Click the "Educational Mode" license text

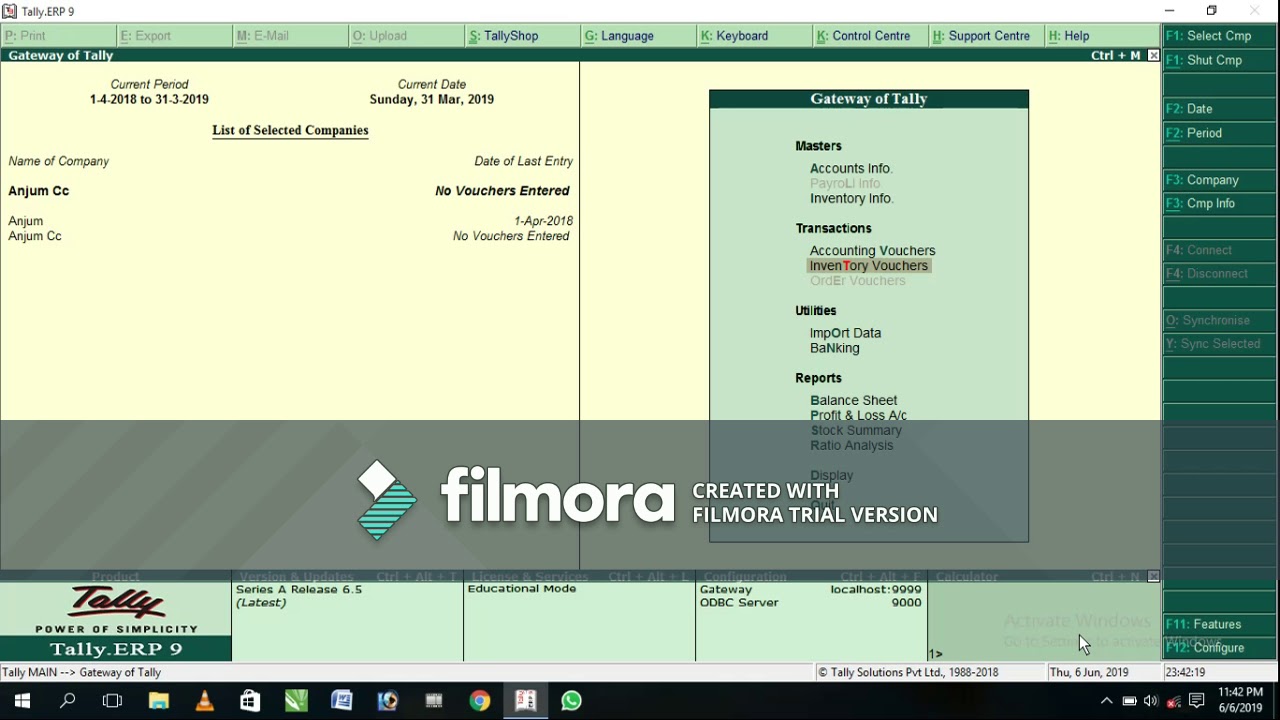click(522, 589)
